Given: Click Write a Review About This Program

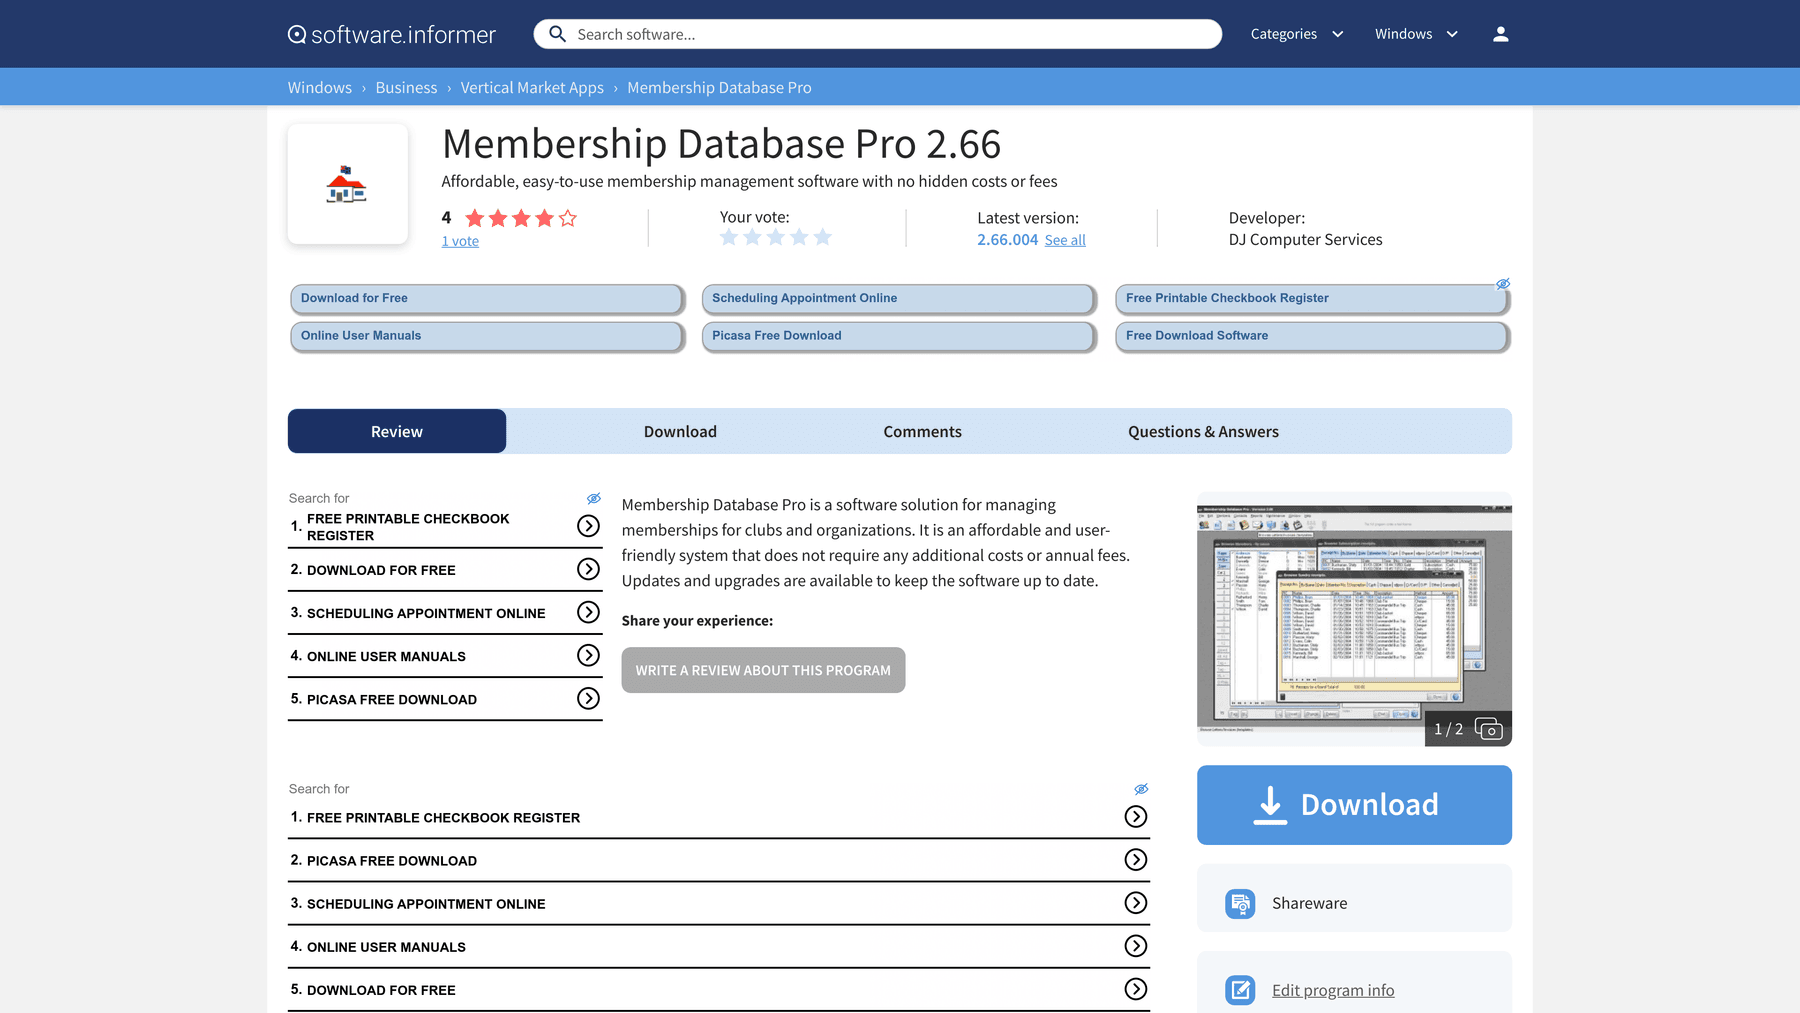Looking at the screenshot, I should (763, 670).
